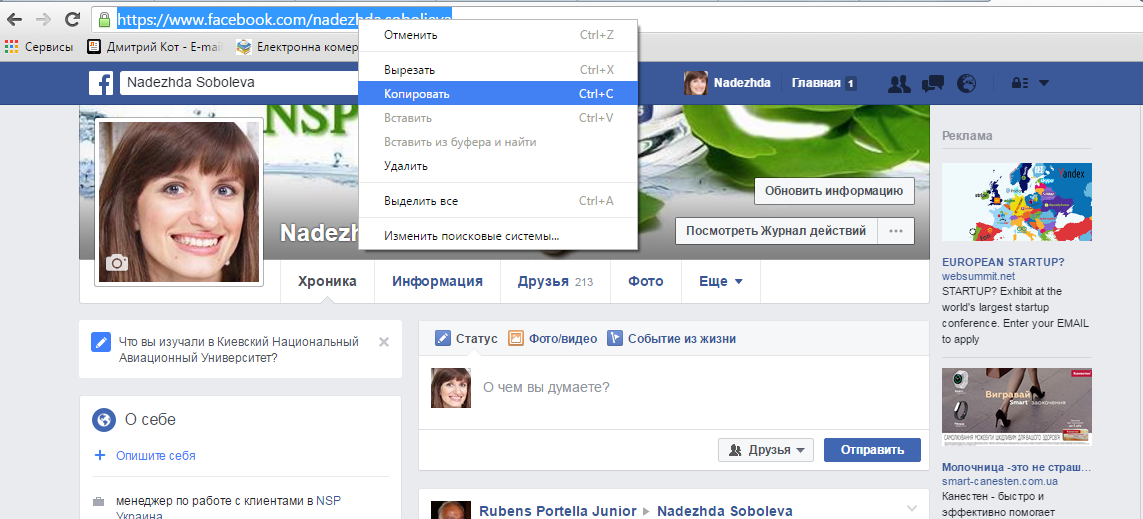The height and width of the screenshot is (519, 1143).
Task: Reload the page with the refresh icon
Action: point(71,19)
